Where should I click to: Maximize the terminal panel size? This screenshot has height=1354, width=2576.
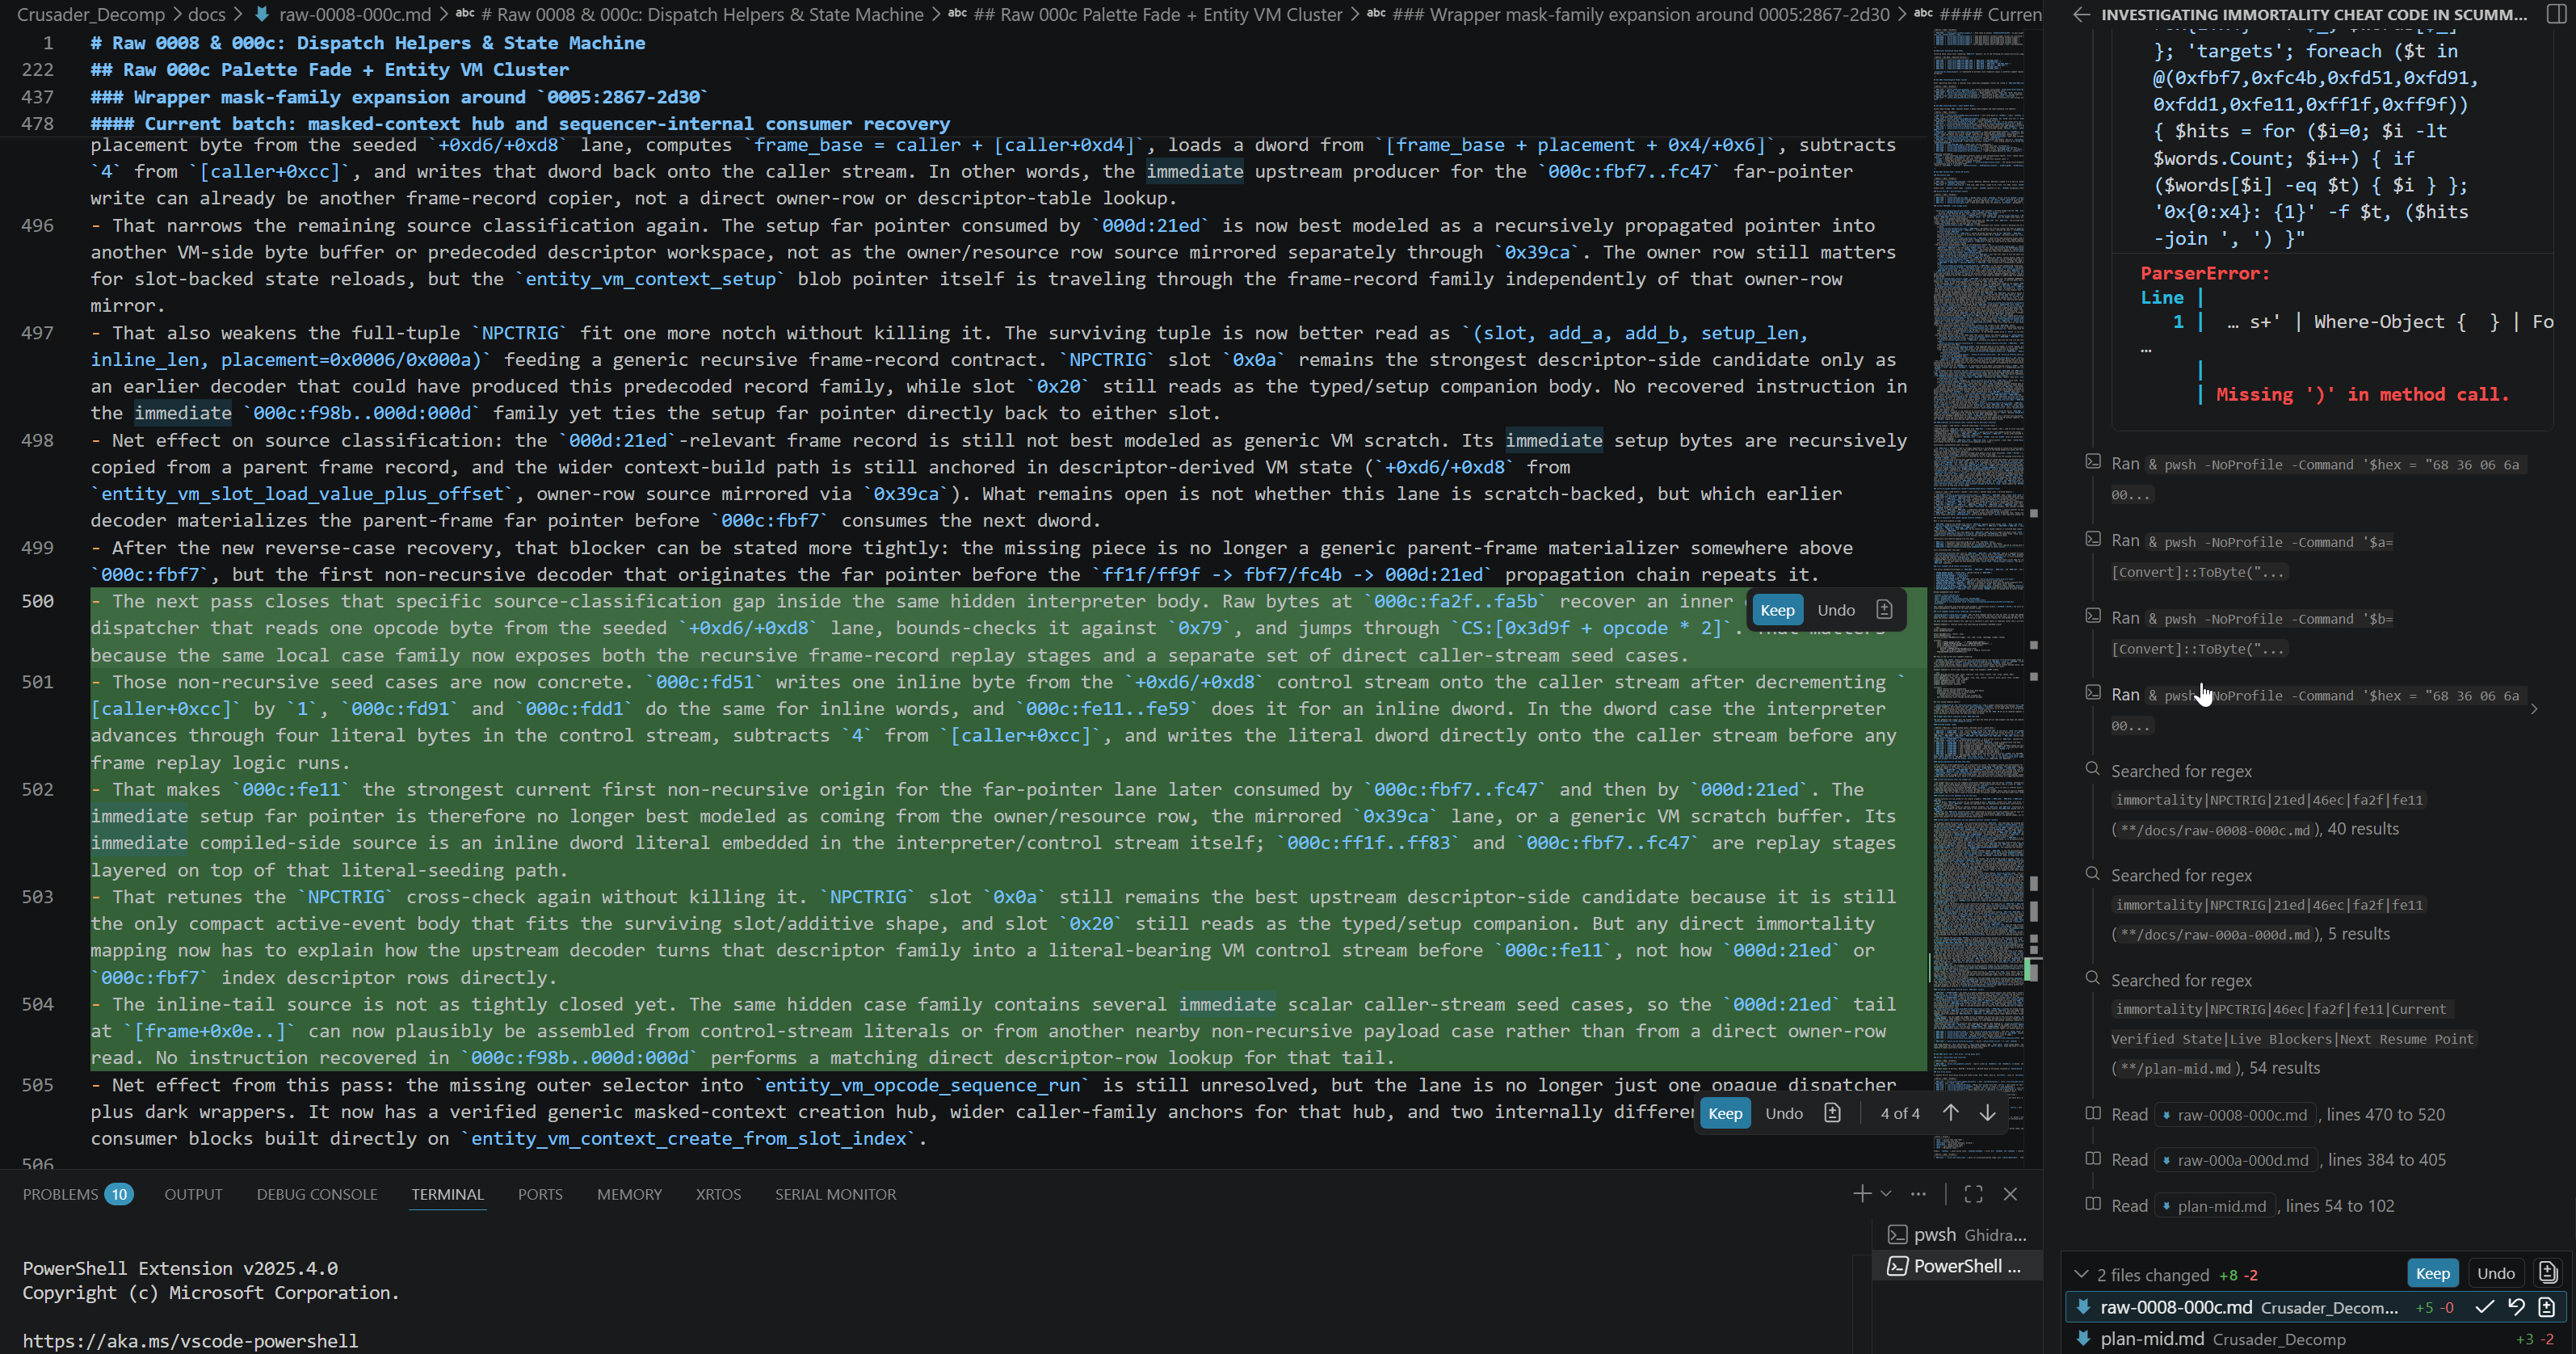click(1973, 1194)
